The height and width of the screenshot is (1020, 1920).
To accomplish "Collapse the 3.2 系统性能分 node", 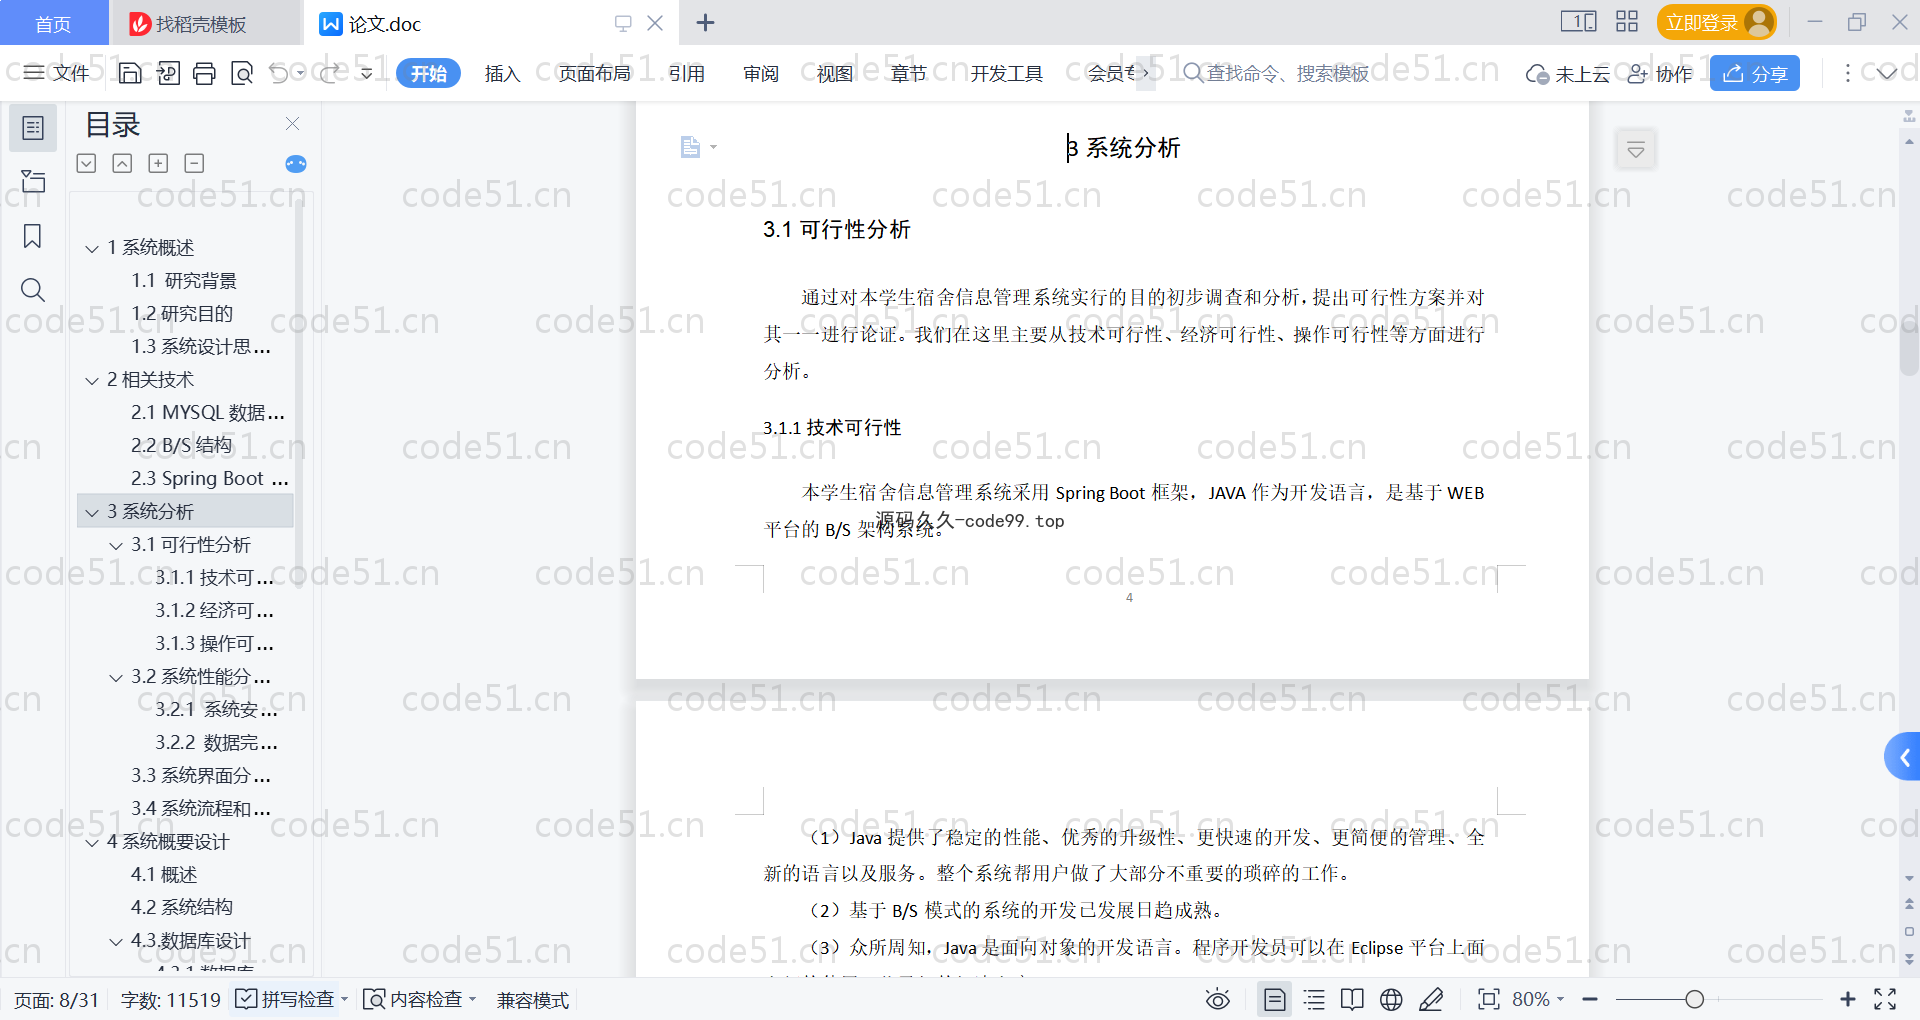I will coord(116,677).
